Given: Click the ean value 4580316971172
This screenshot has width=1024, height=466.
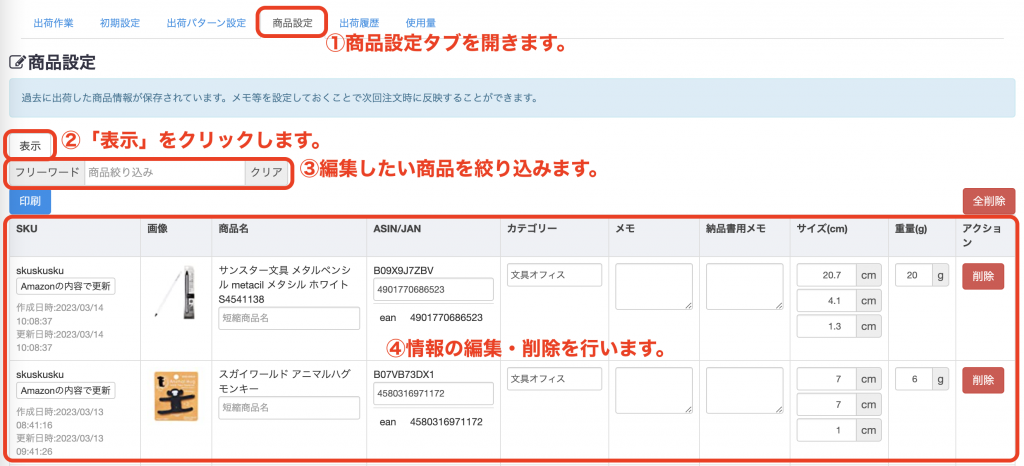Looking at the screenshot, I should click(x=446, y=422).
